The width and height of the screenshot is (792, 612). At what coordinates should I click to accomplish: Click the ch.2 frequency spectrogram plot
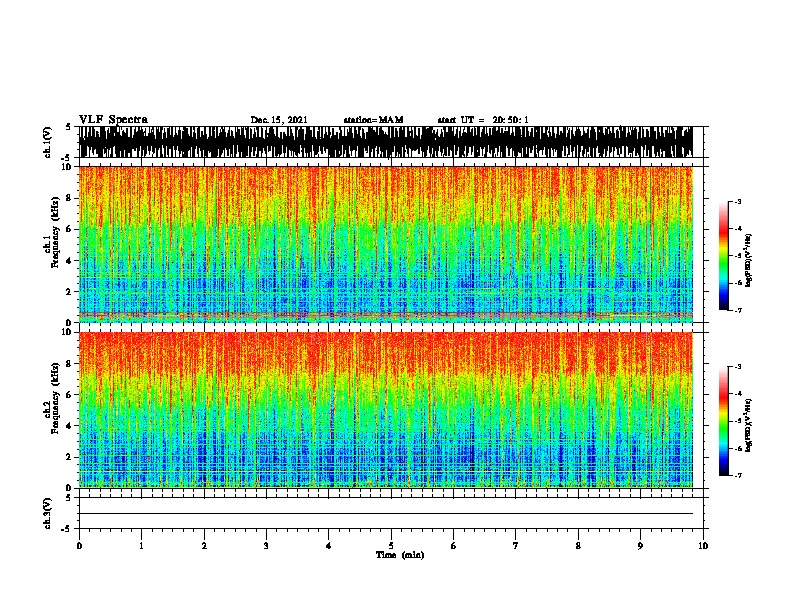pos(386,410)
